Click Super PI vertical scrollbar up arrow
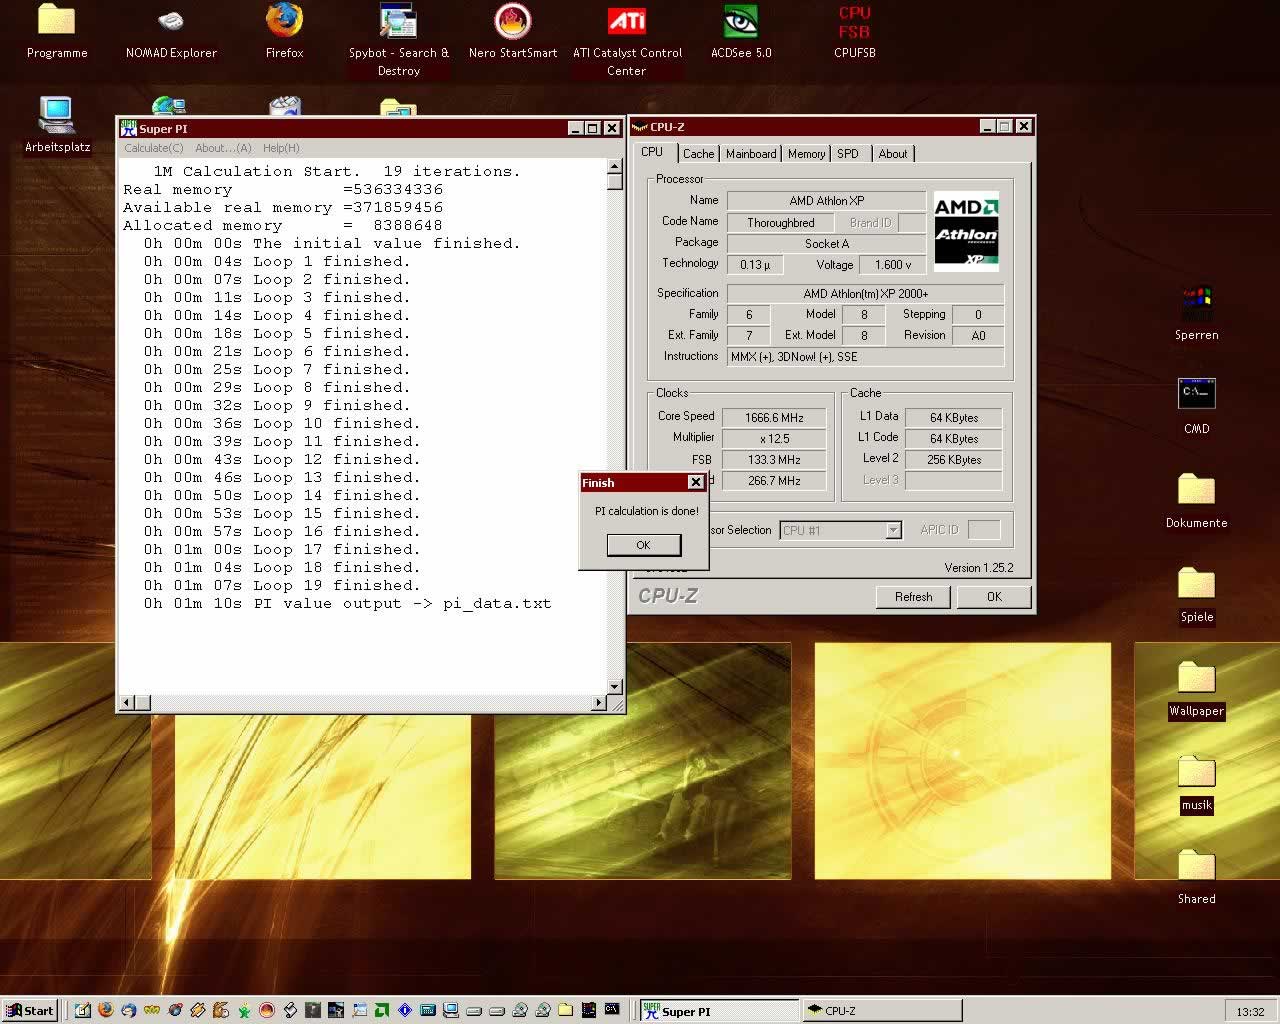The height and width of the screenshot is (1024, 1280). 615,168
